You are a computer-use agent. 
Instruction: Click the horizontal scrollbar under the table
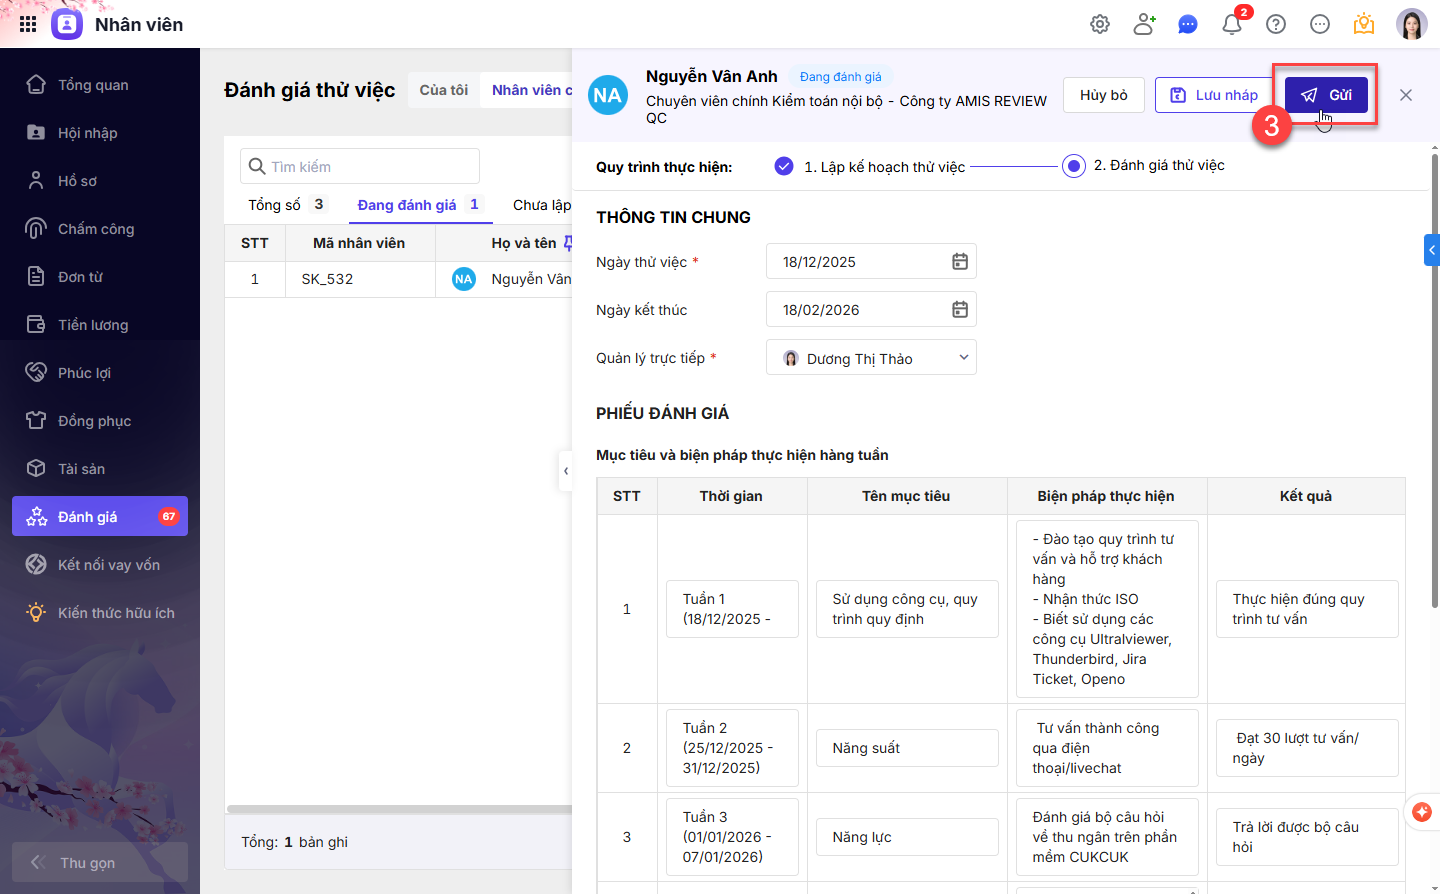coord(400,808)
